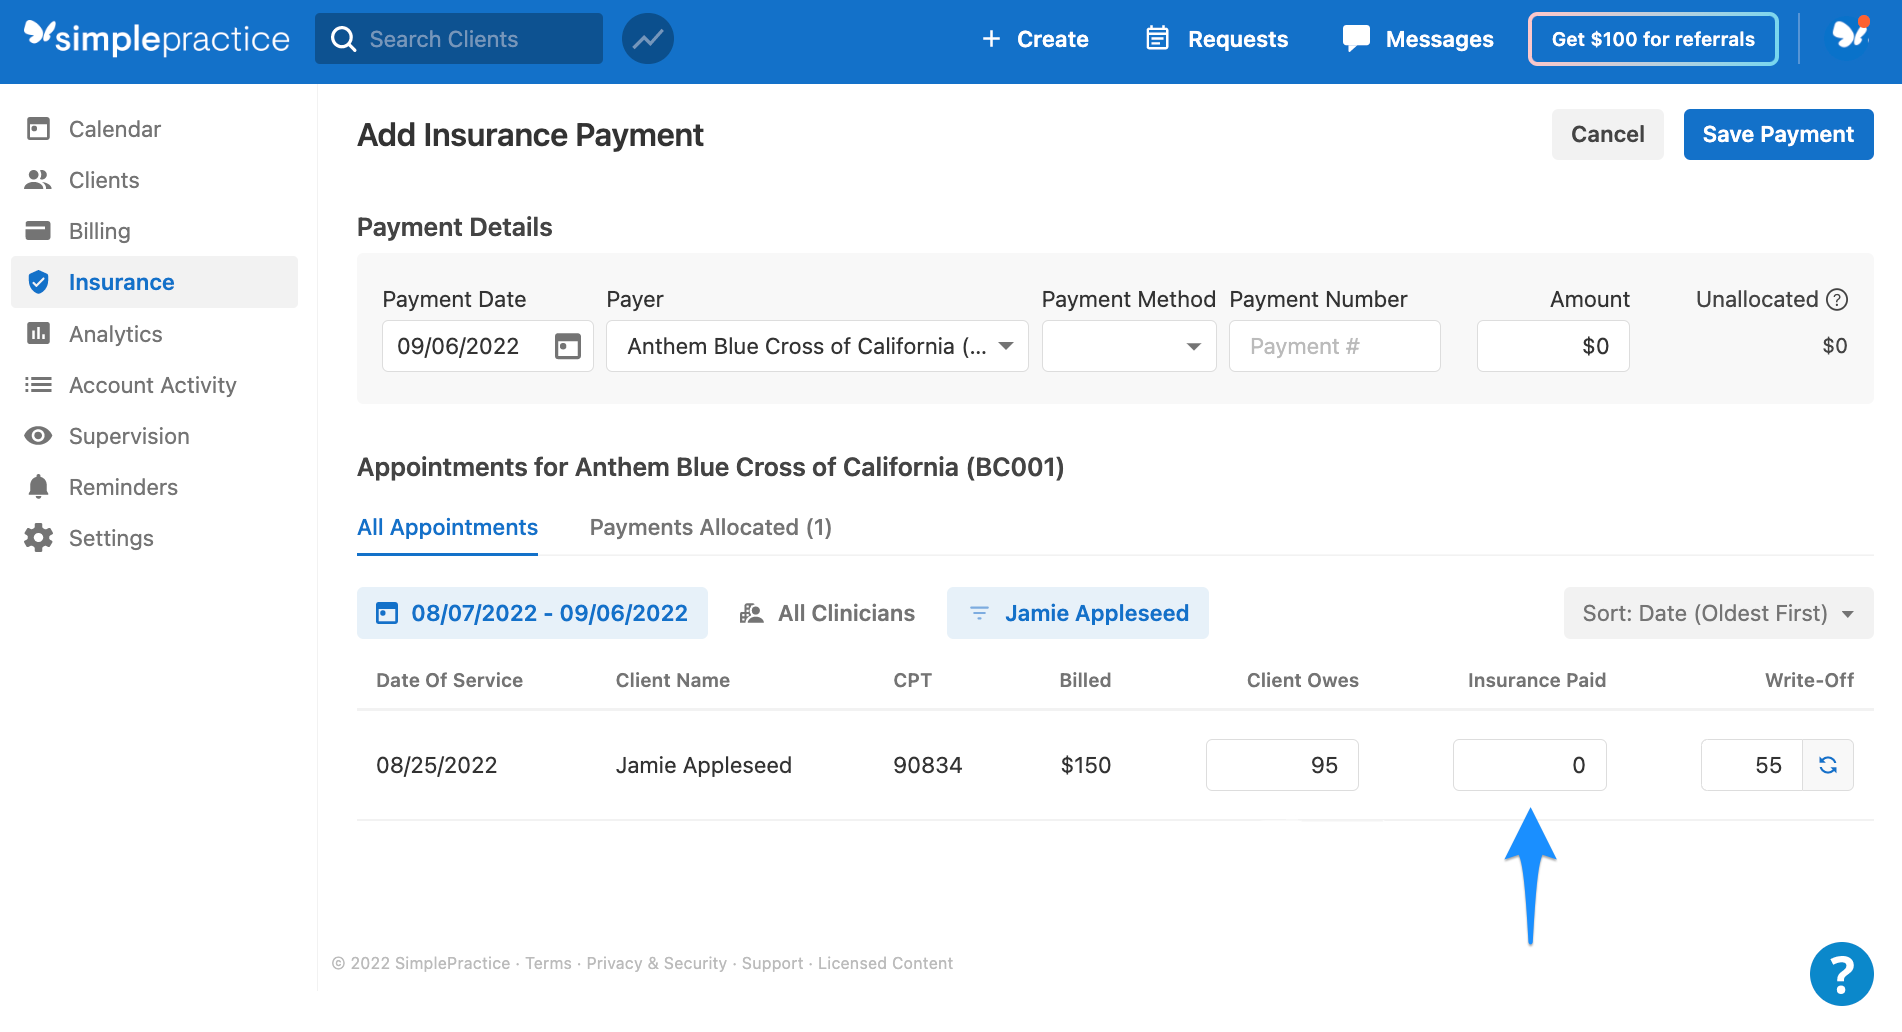Click CPT code 90834
Image resolution: width=1902 pixels, height=1032 pixels.
click(x=927, y=765)
